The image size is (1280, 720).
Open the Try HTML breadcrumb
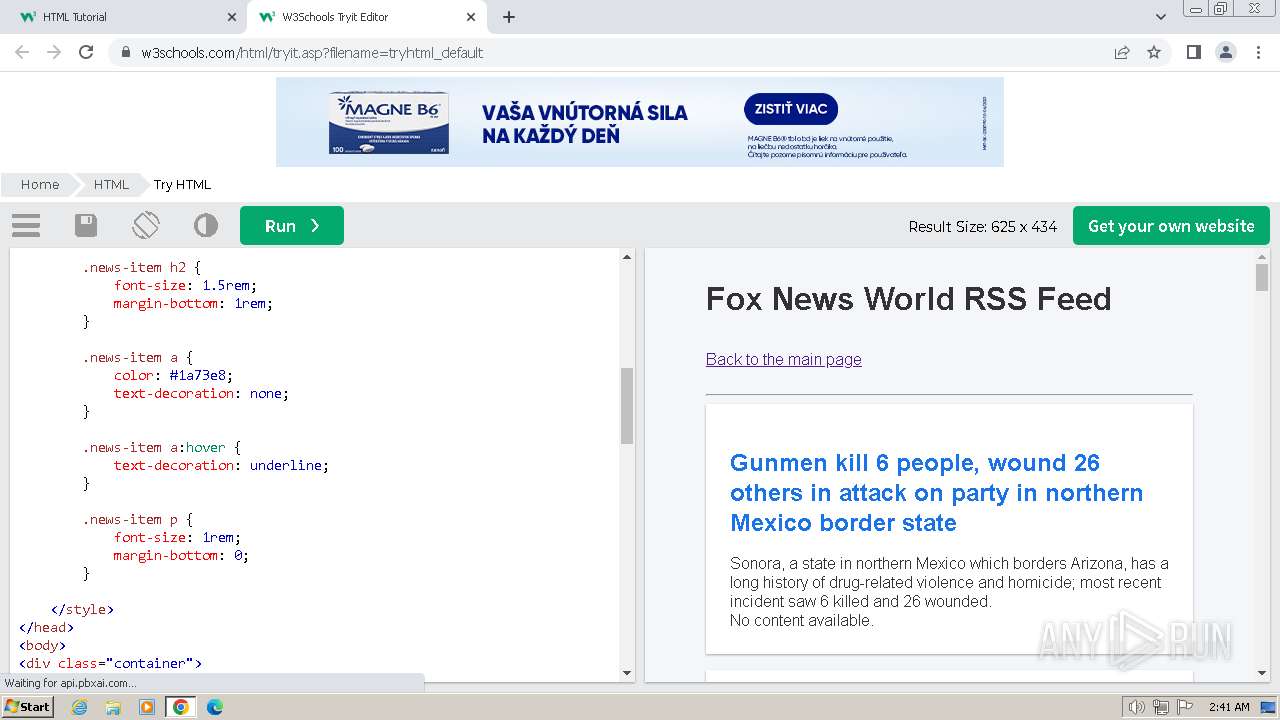pos(182,184)
